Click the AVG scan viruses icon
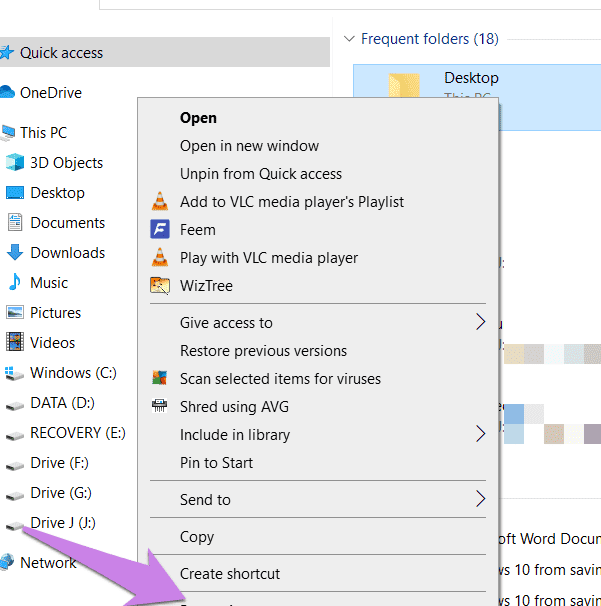The width and height of the screenshot is (601, 606). tap(160, 378)
